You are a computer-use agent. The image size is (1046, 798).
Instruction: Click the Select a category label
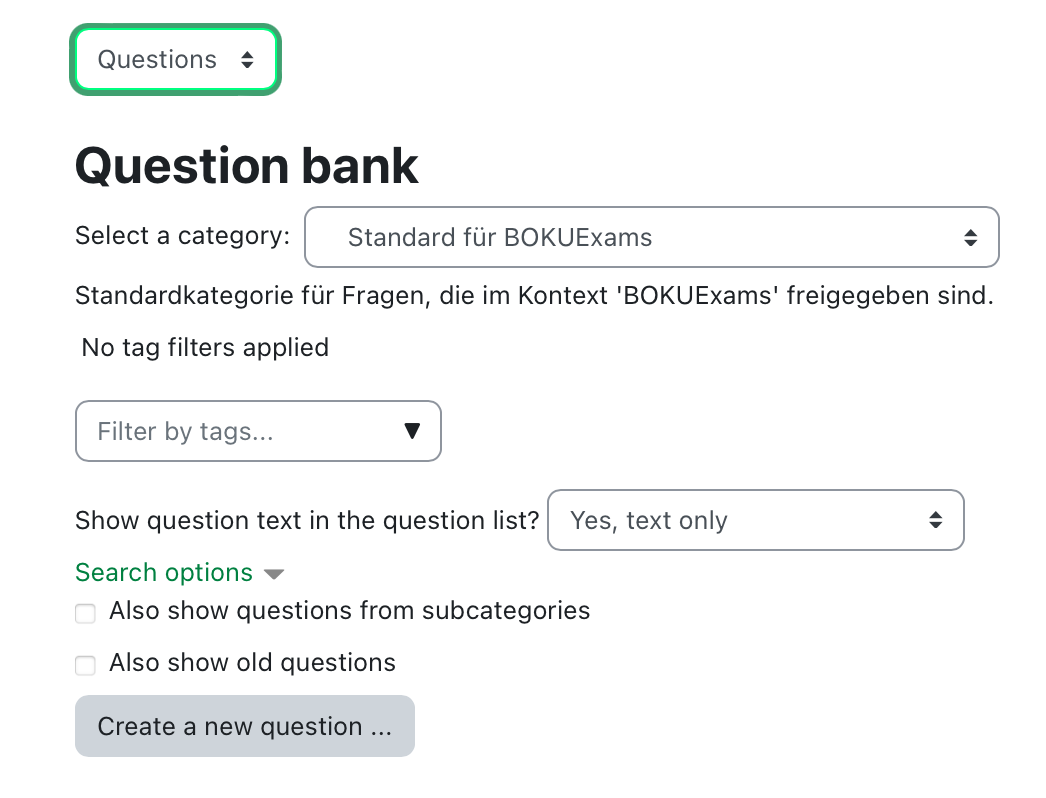pos(182,236)
